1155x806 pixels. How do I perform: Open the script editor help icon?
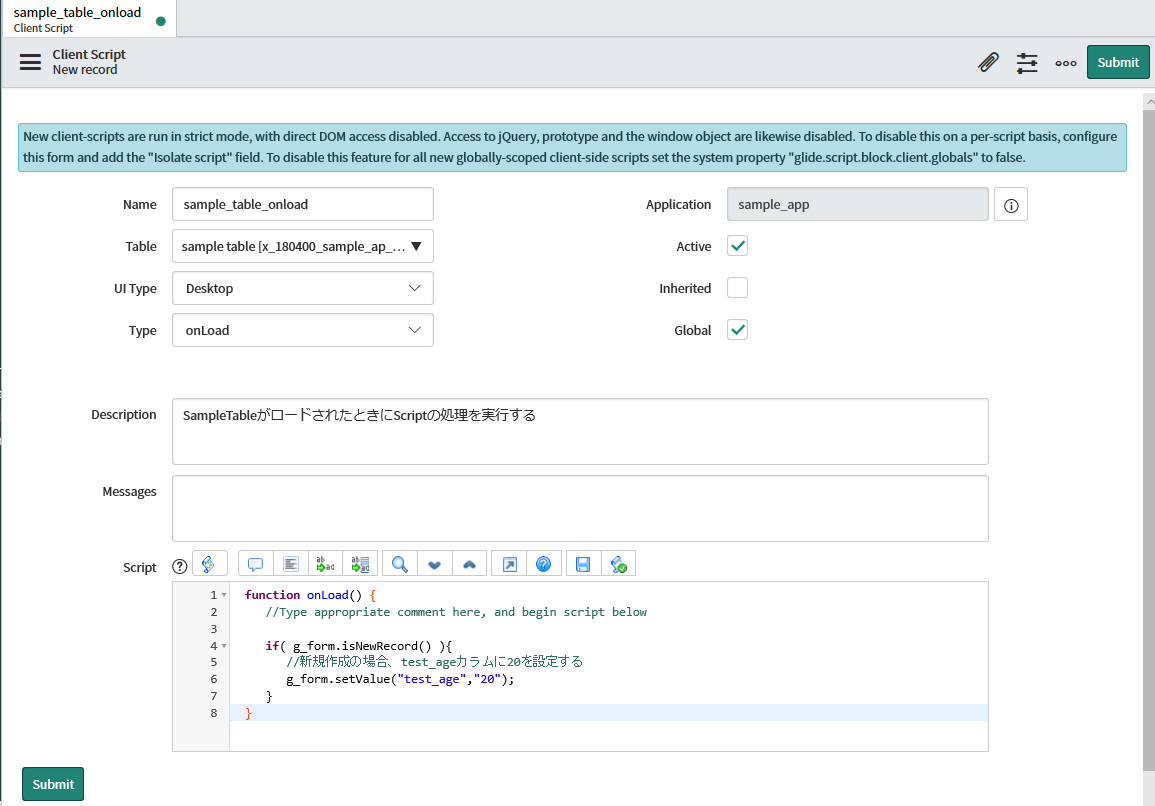[543, 564]
